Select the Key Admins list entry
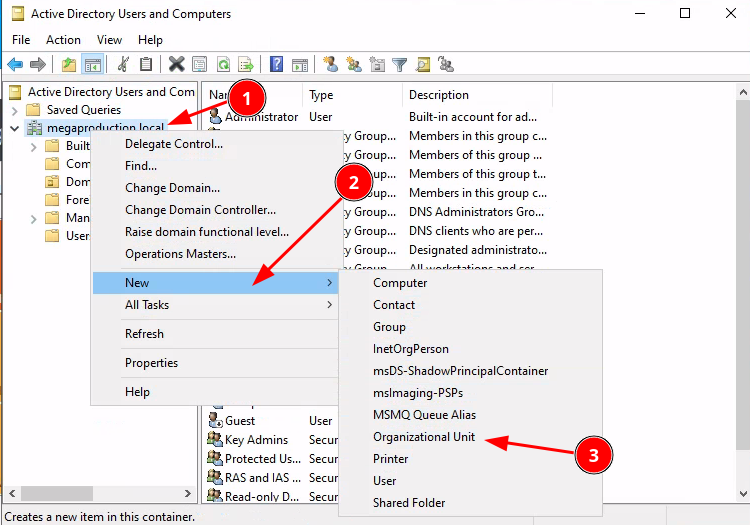Image resolution: width=750 pixels, height=525 pixels. pyautogui.click(x=256, y=440)
